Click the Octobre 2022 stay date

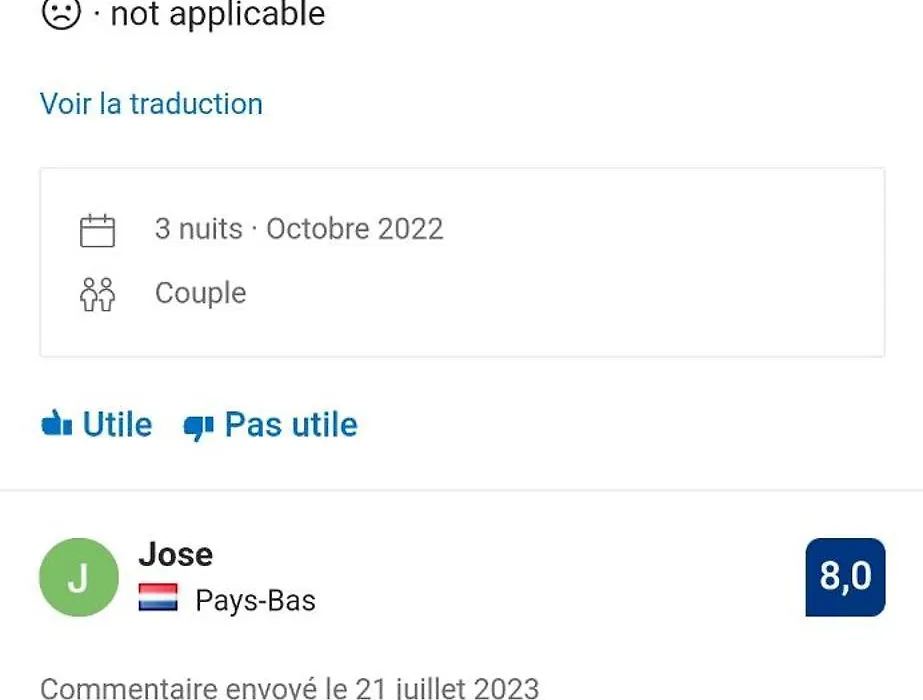coord(355,229)
